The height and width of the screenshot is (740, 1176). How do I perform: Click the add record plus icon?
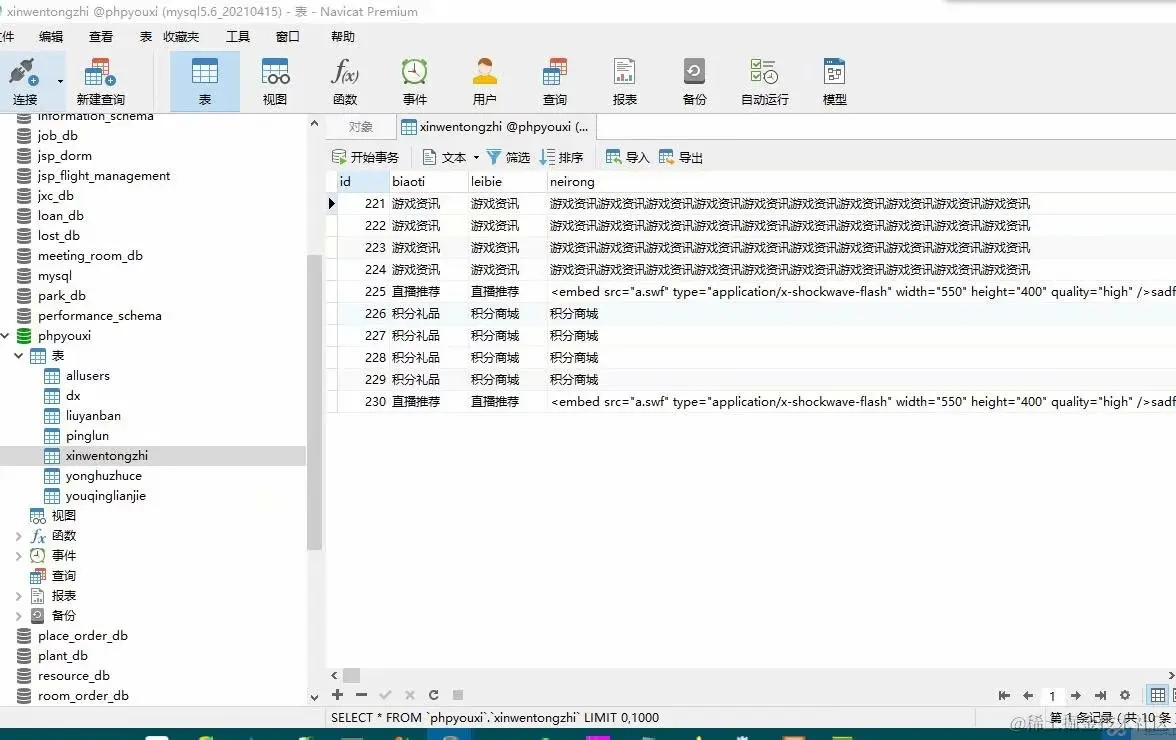click(338, 695)
